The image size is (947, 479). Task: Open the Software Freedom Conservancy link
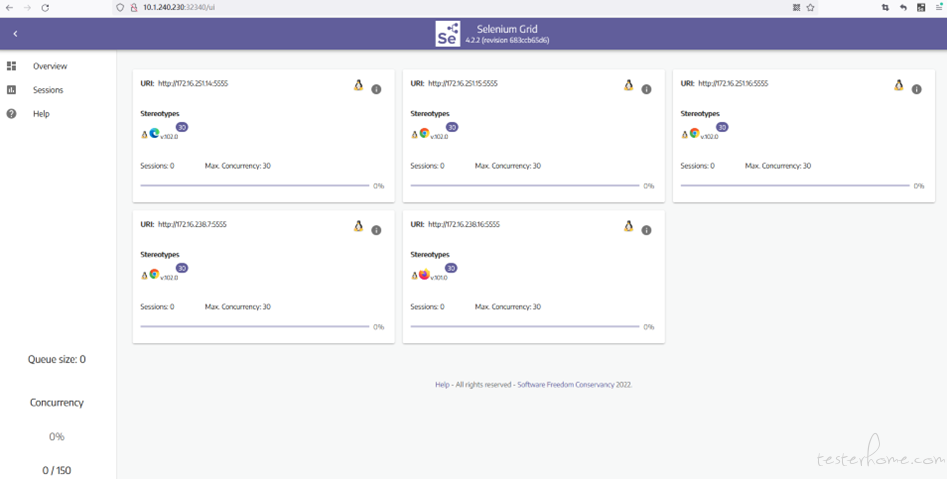(x=566, y=385)
